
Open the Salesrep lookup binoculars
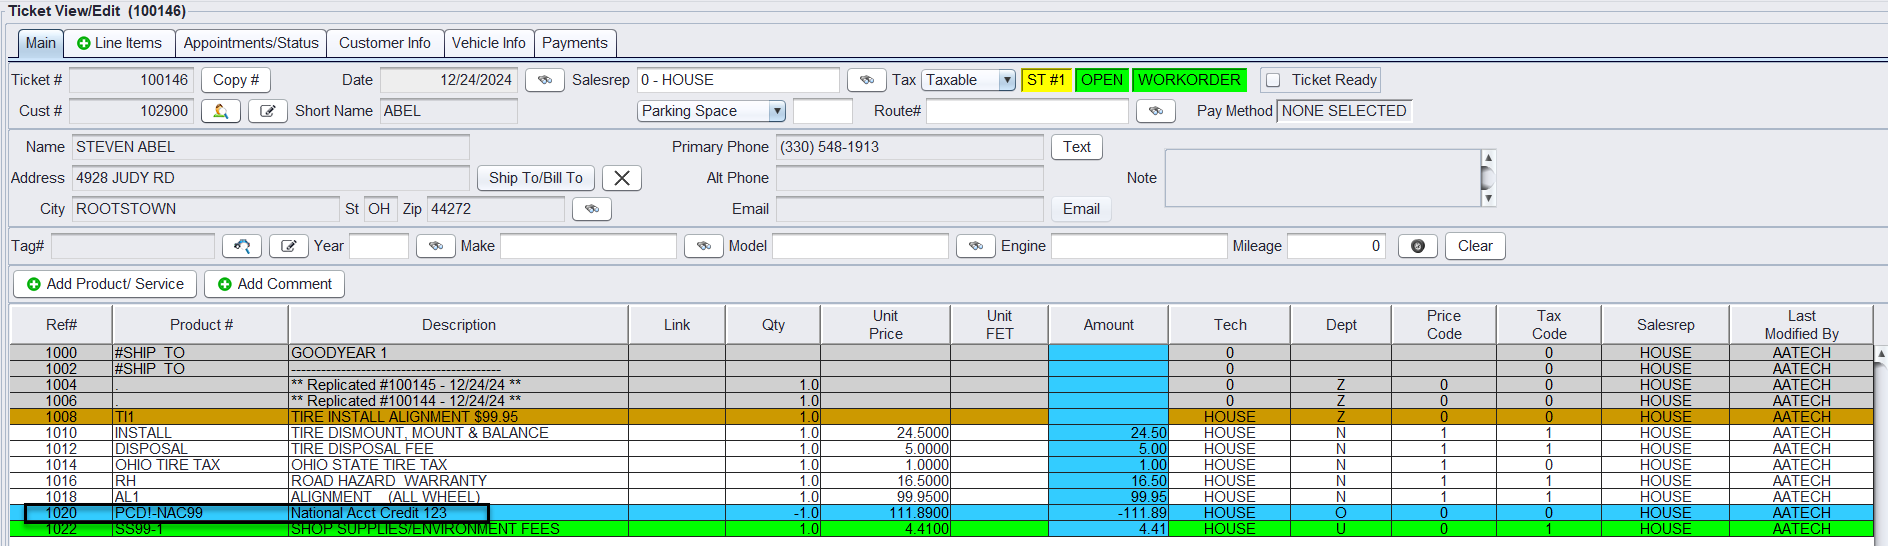866,80
